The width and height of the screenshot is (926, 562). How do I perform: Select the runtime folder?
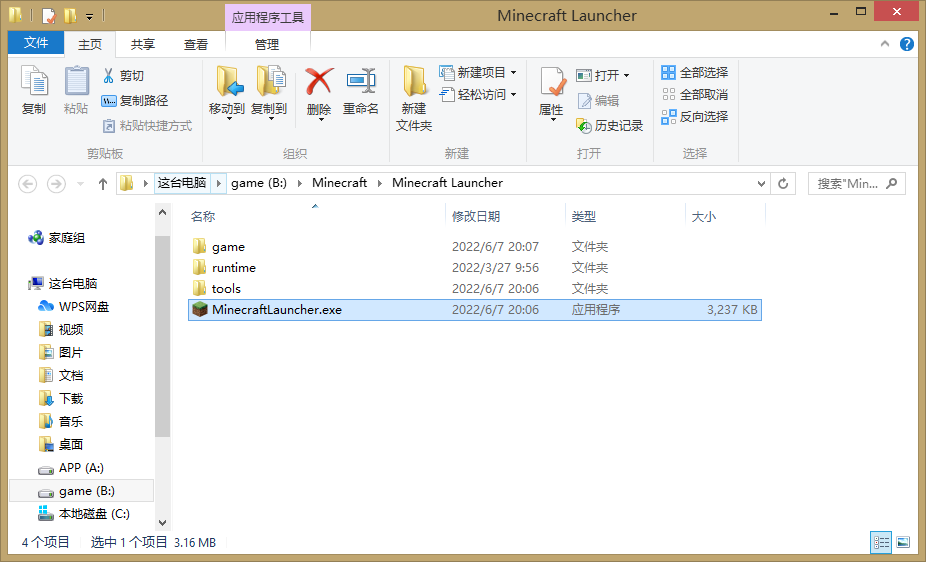(475, 267)
